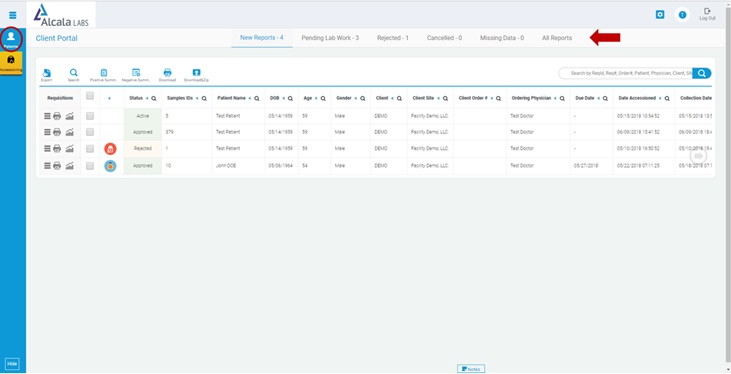Open the Rejected - 1 tab
Viewport: 731px width, 374px height.
pos(393,38)
